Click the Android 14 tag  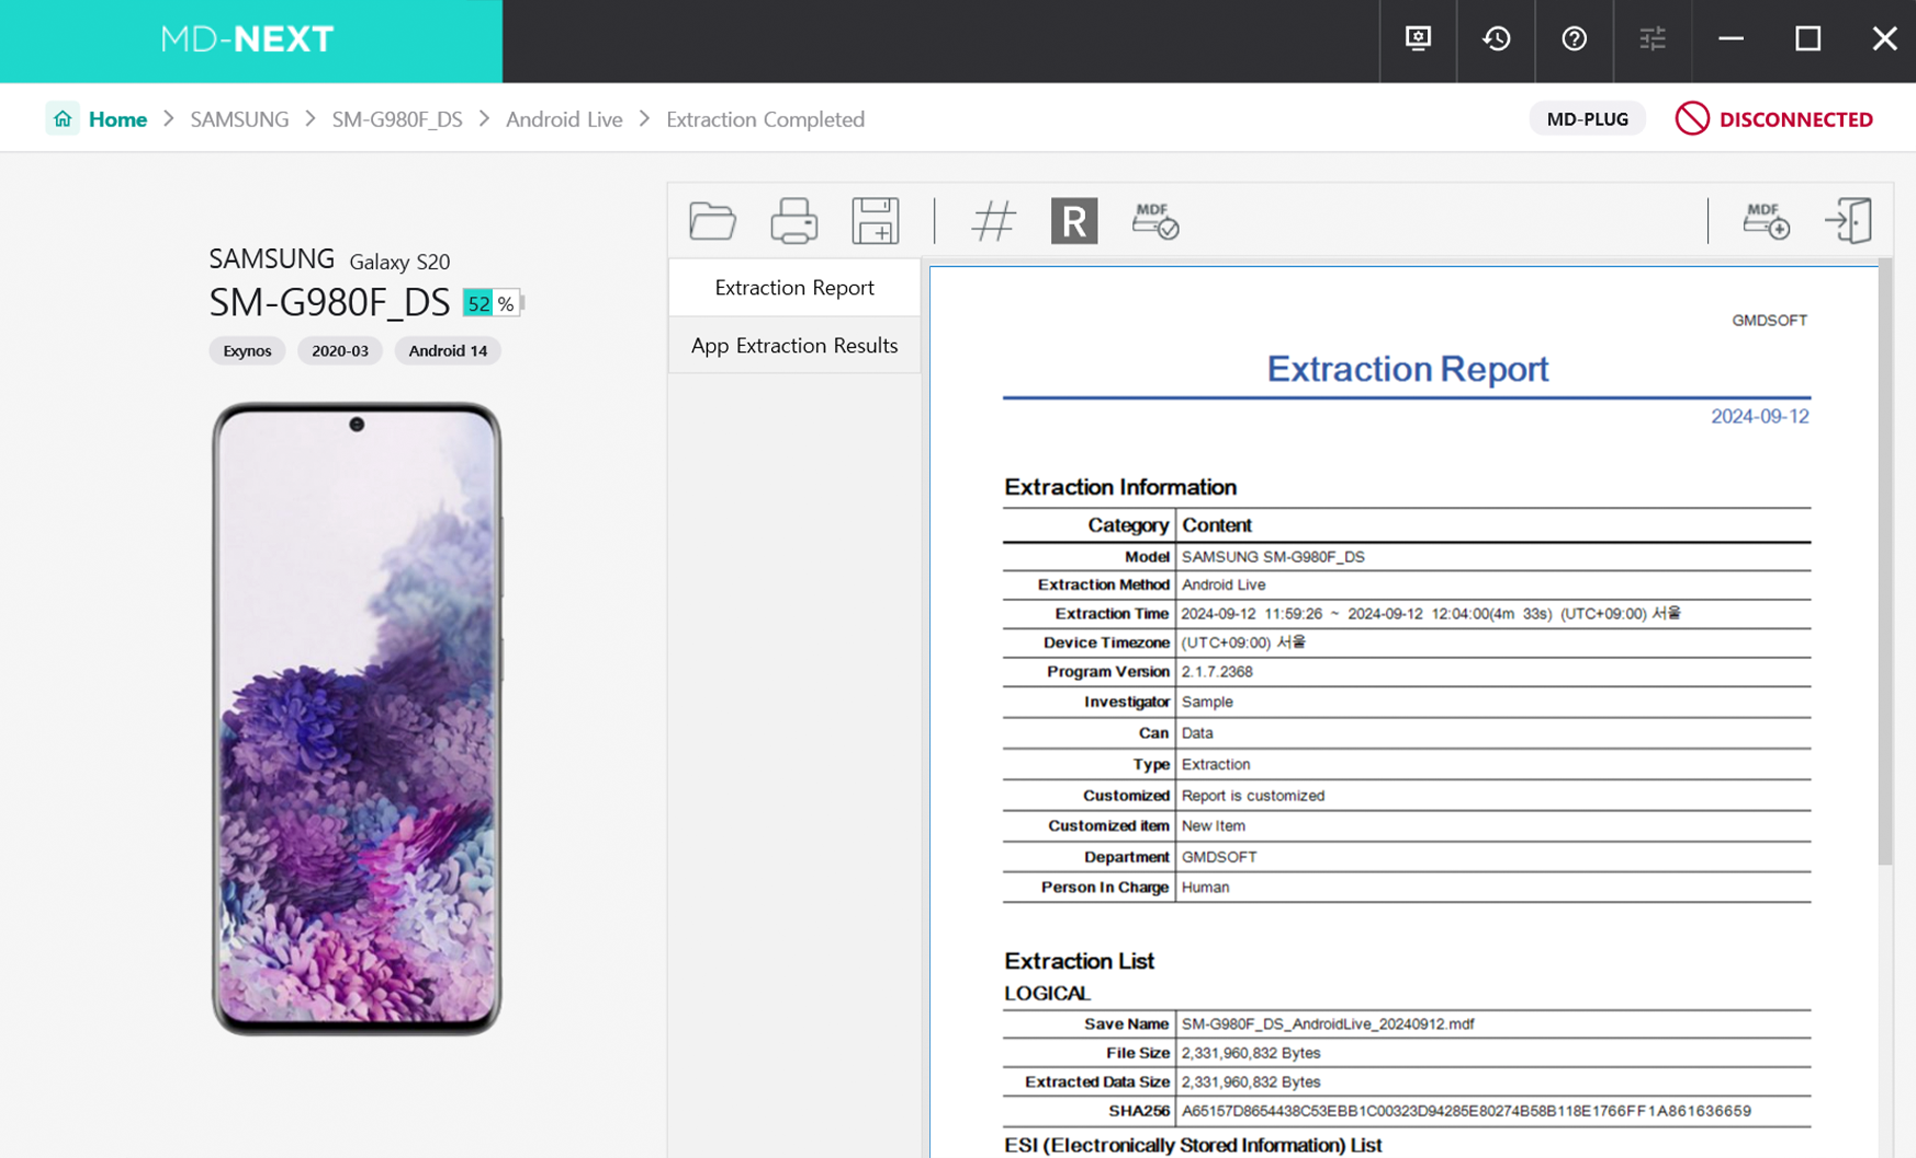coord(448,351)
